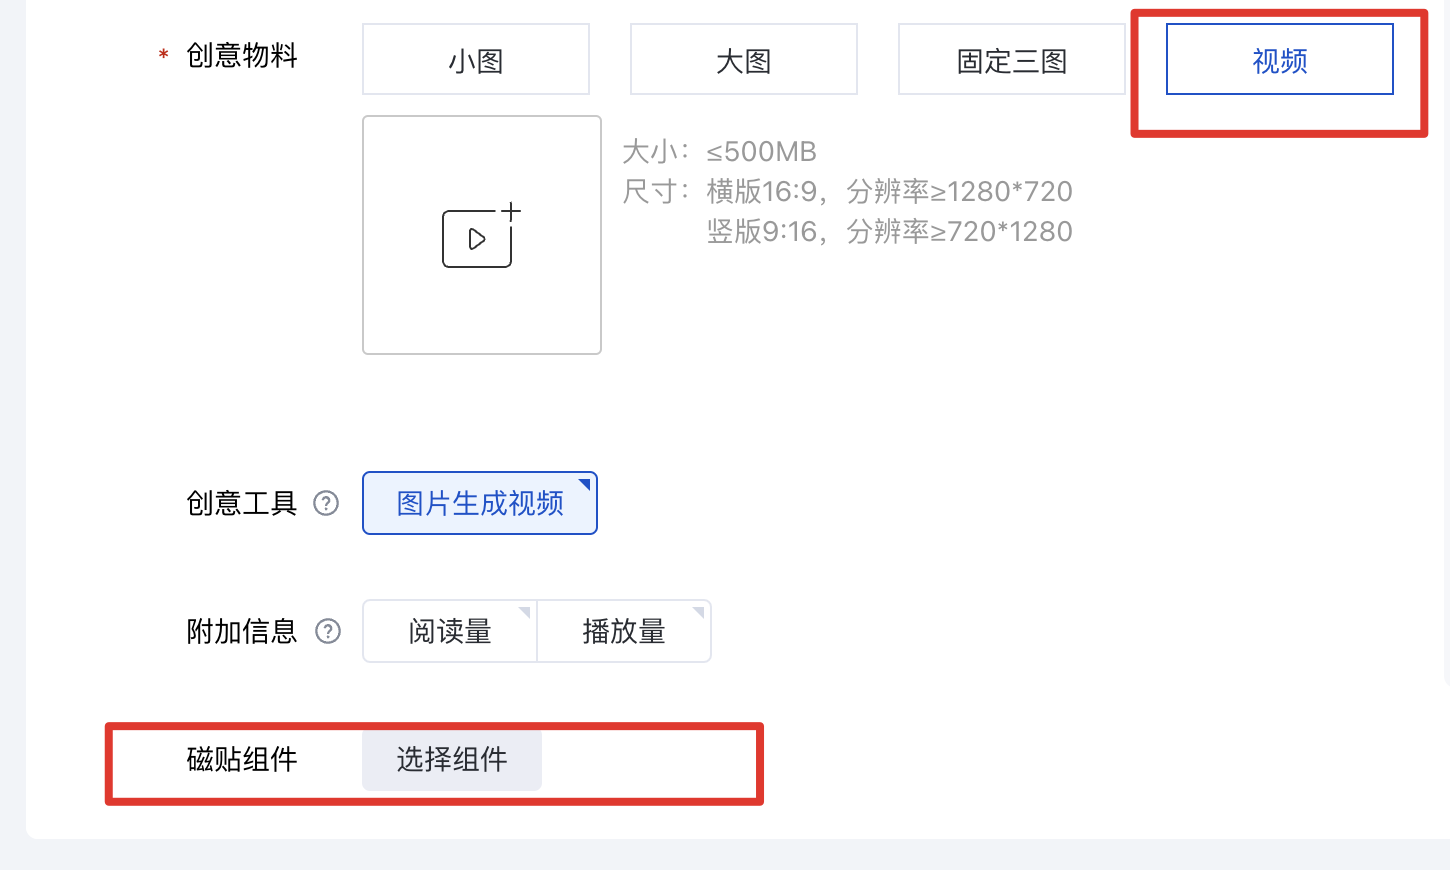Click the corner triangle on 图片生成视频
This screenshot has height=870, width=1450.
tap(585, 485)
